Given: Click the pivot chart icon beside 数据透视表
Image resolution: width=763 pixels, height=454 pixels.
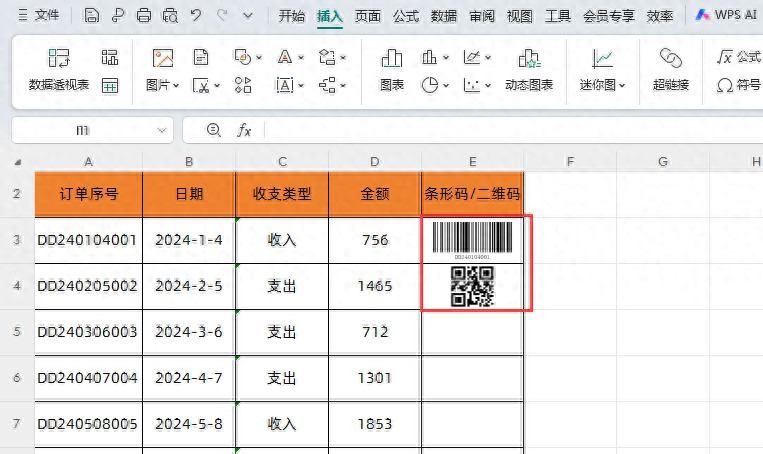Looking at the screenshot, I should [110, 57].
